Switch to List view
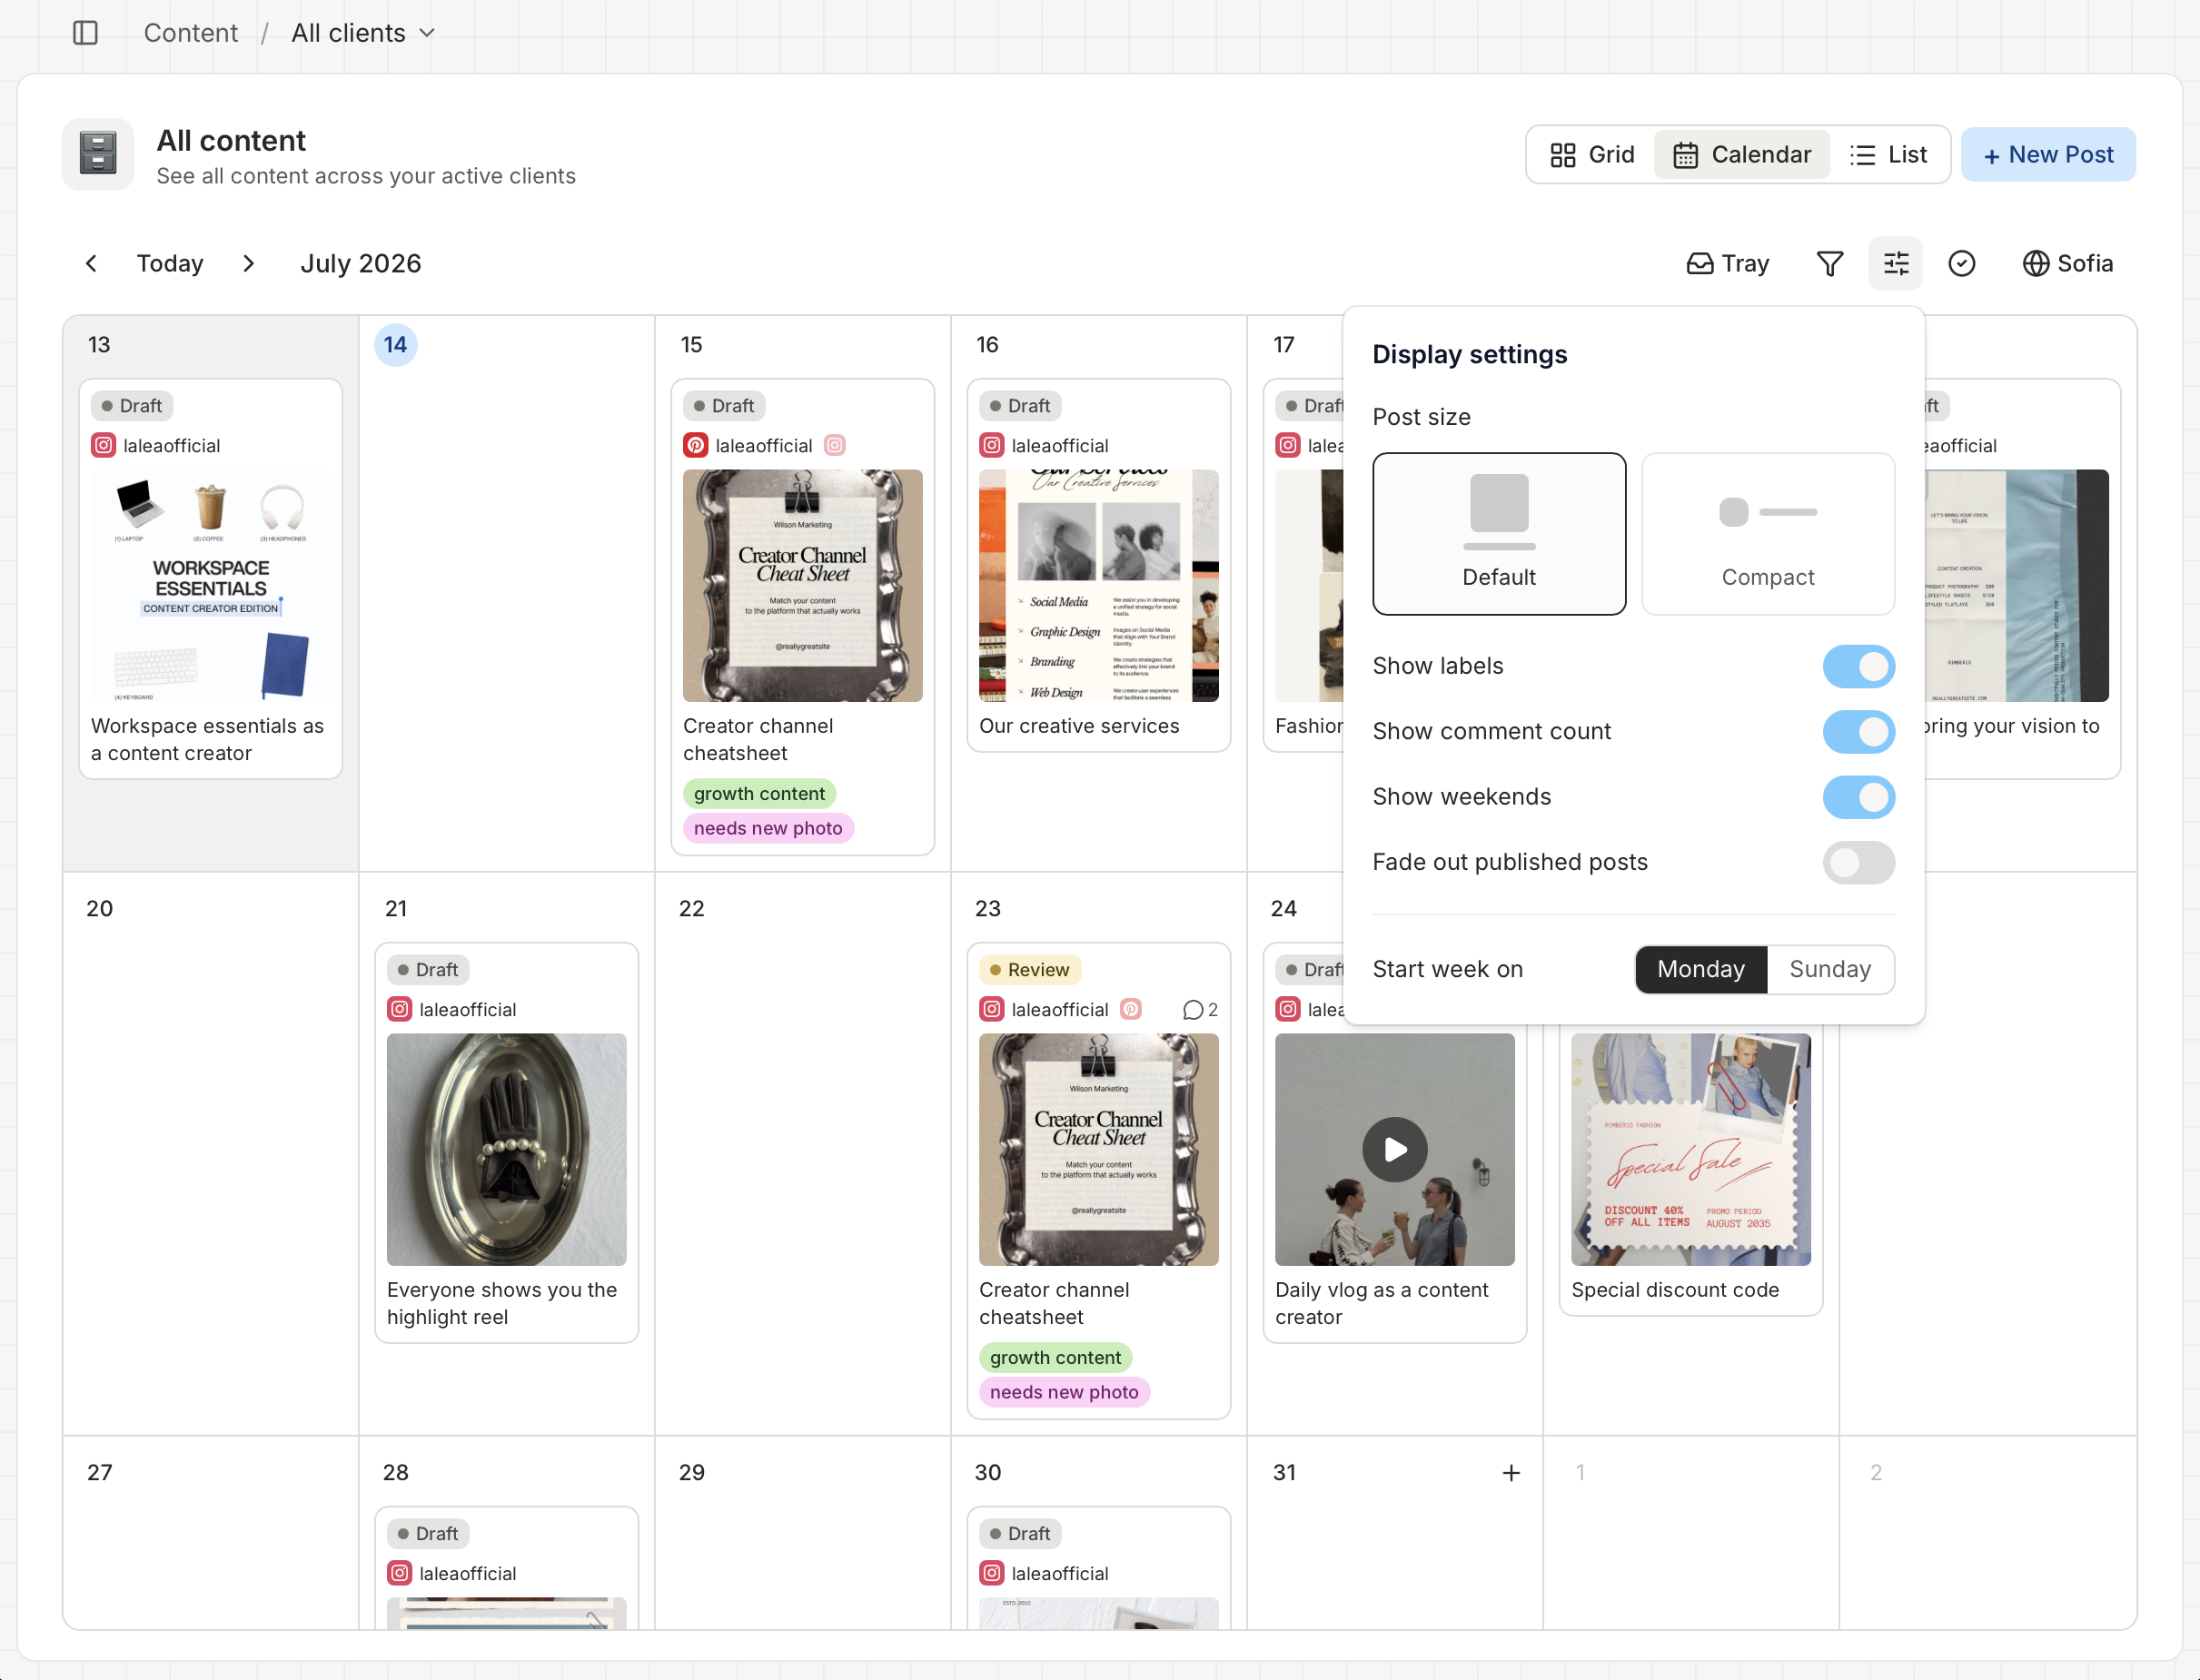This screenshot has height=1680, width=2200. 1888,155
